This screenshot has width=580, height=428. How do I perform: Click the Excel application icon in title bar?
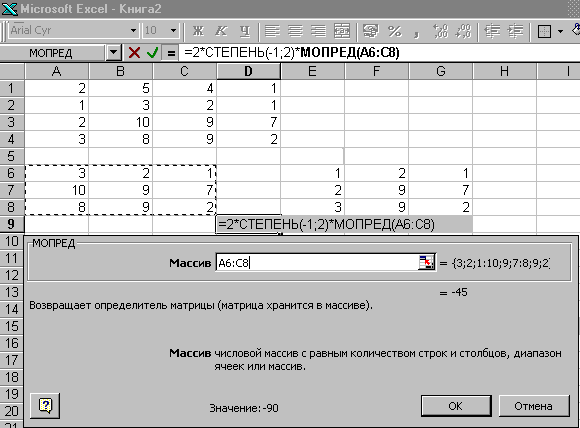tap(9, 9)
